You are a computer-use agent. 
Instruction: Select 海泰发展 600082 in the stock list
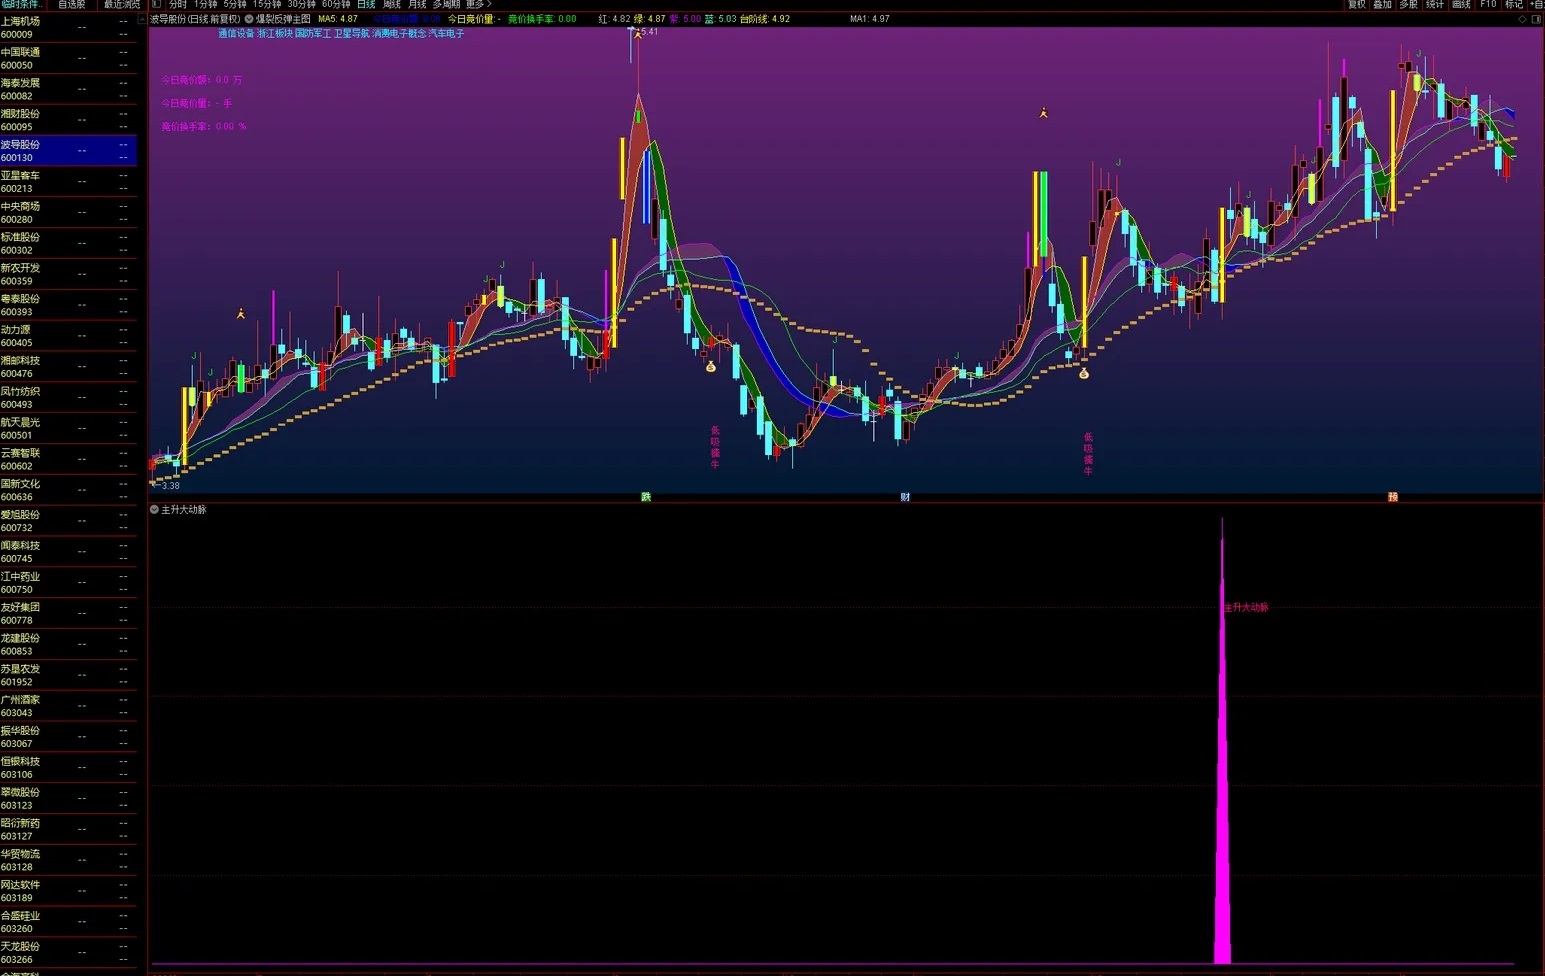(x=68, y=89)
